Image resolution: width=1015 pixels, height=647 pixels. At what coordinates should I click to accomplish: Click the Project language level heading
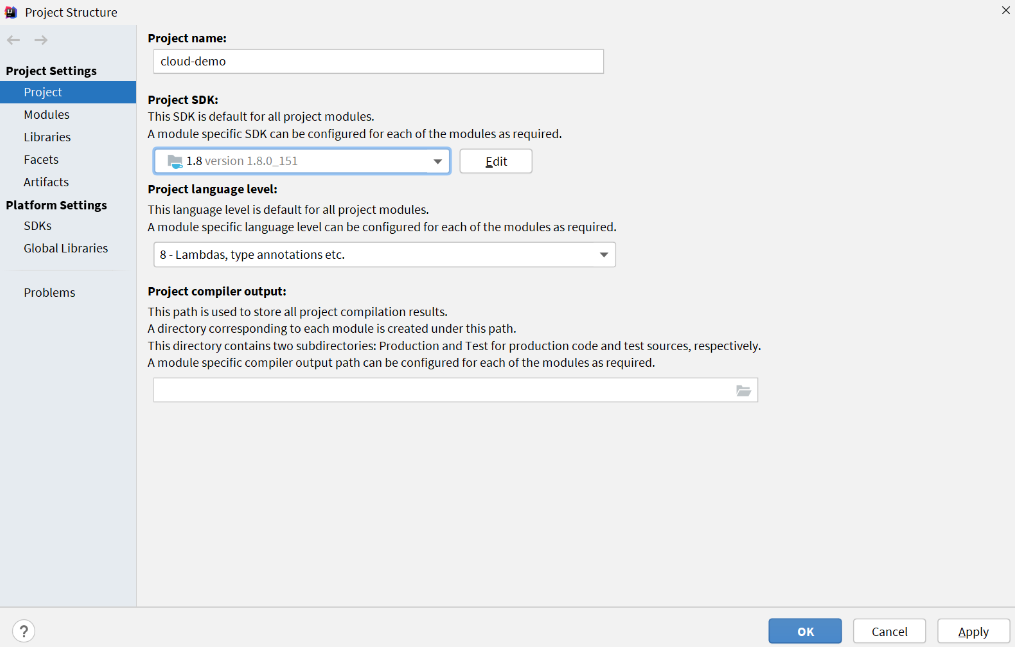[212, 189]
